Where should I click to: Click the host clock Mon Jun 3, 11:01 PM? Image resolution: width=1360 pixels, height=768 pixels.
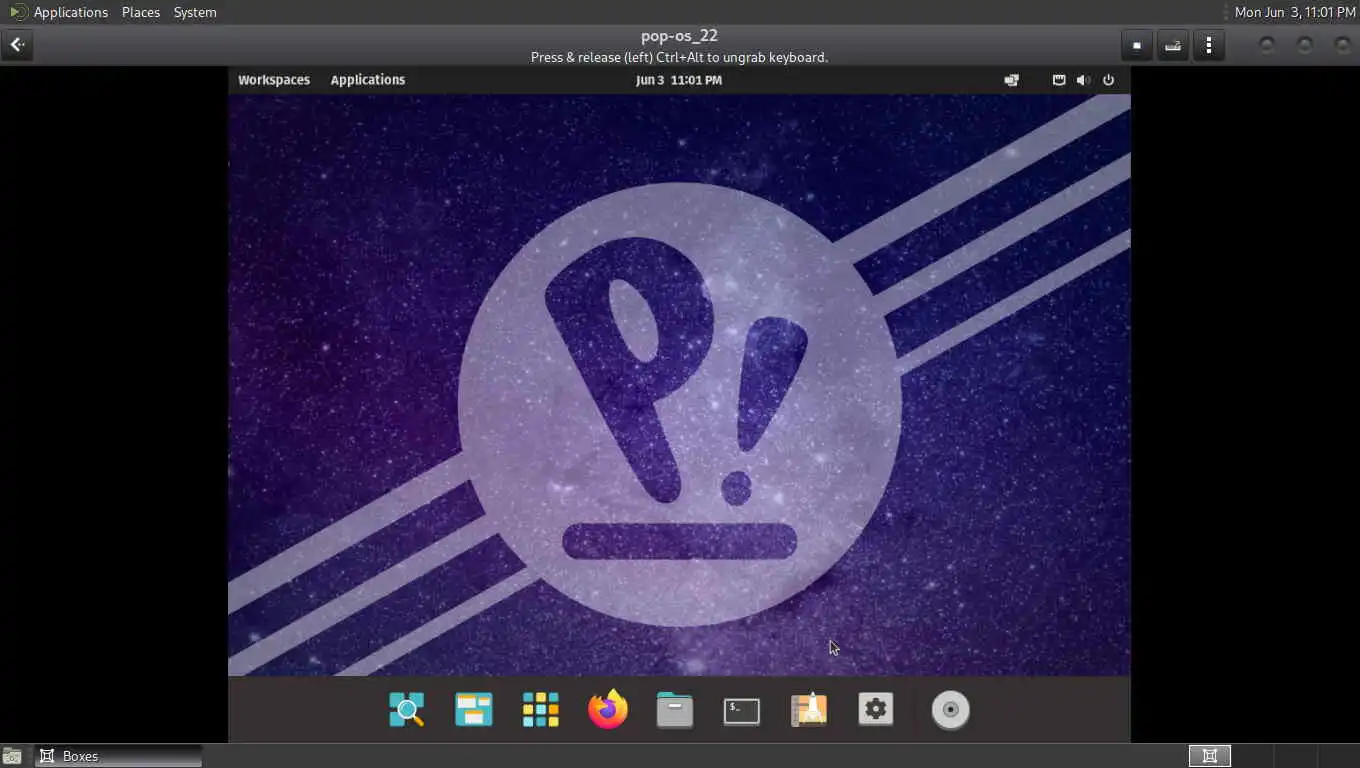tap(1295, 12)
